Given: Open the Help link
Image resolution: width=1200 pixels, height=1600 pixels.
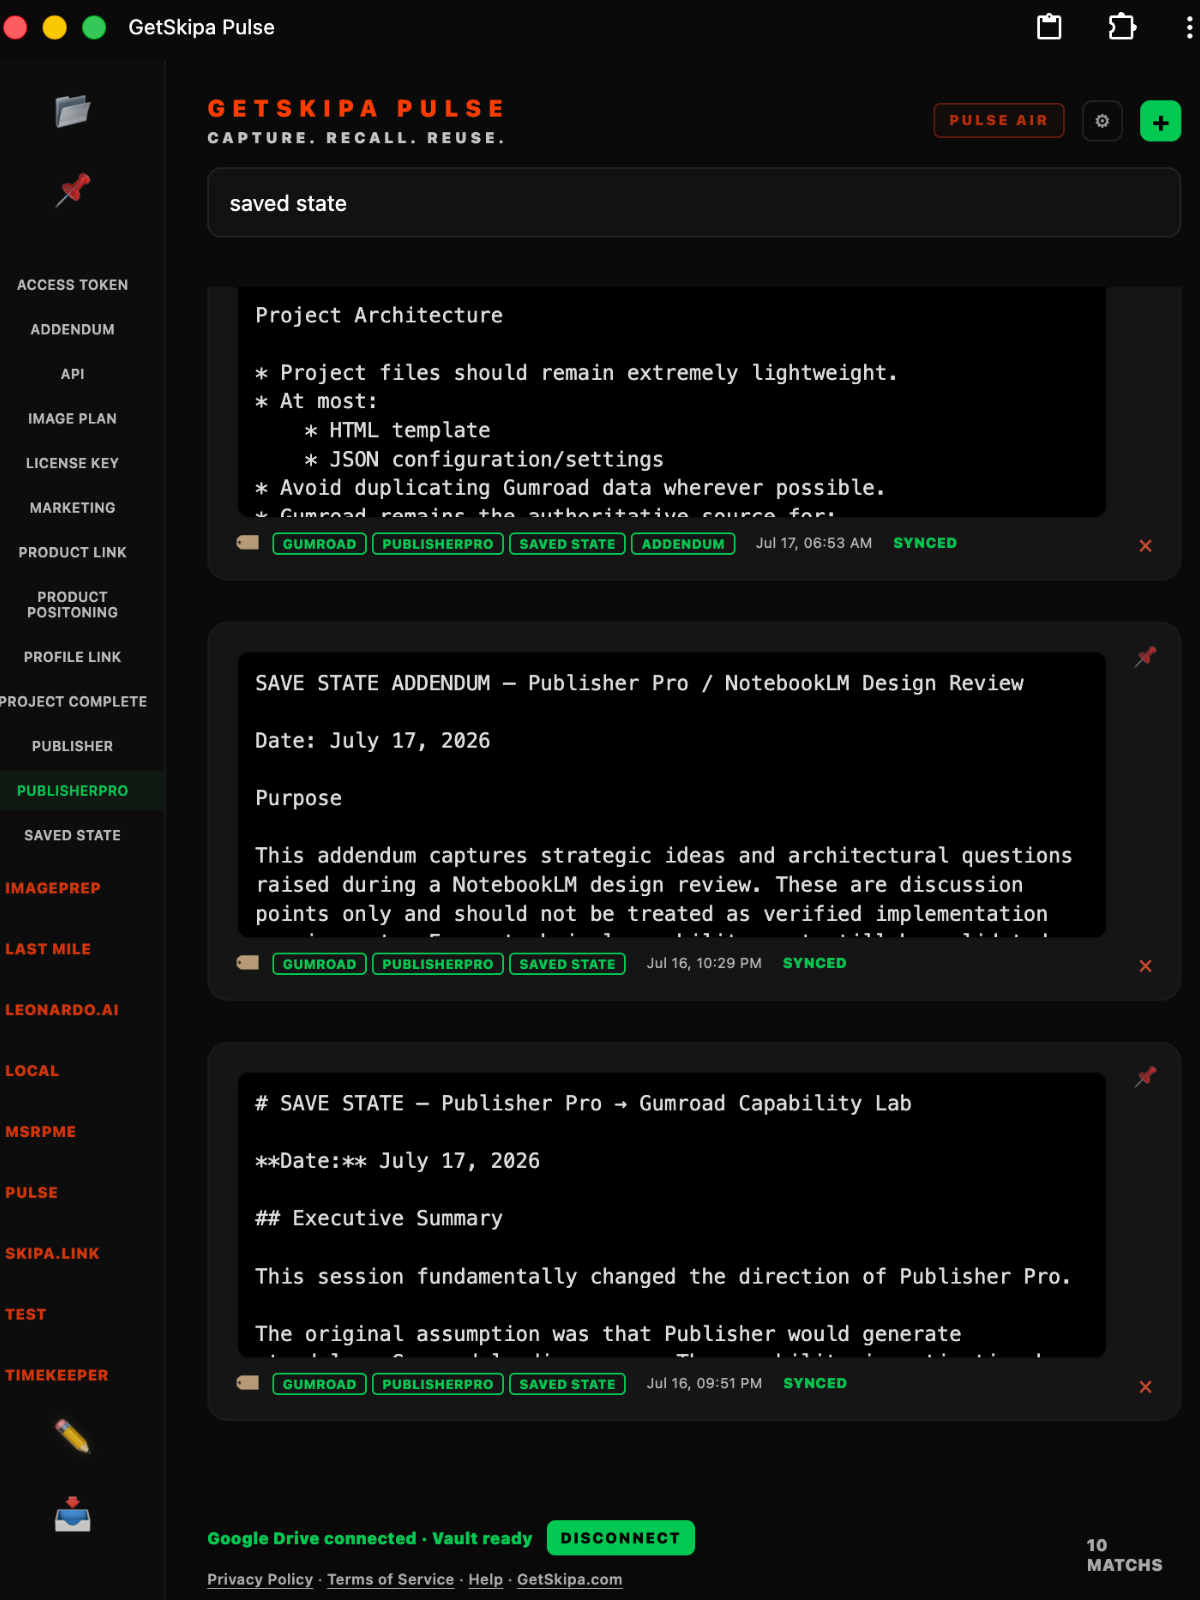Looking at the screenshot, I should [x=485, y=1579].
